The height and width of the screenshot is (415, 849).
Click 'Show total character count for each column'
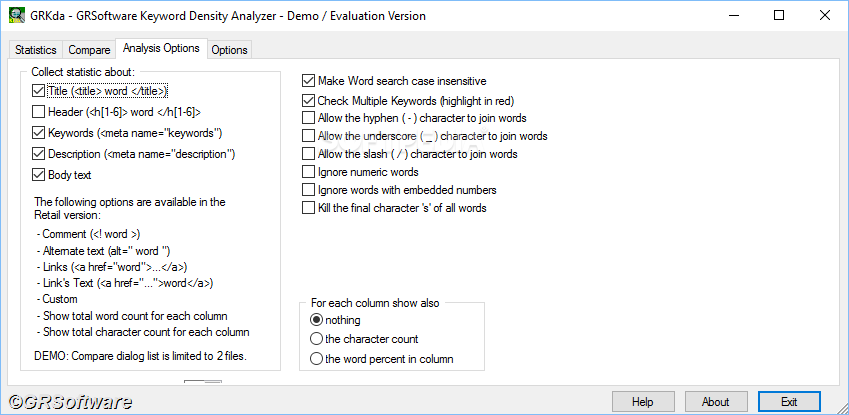143,332
